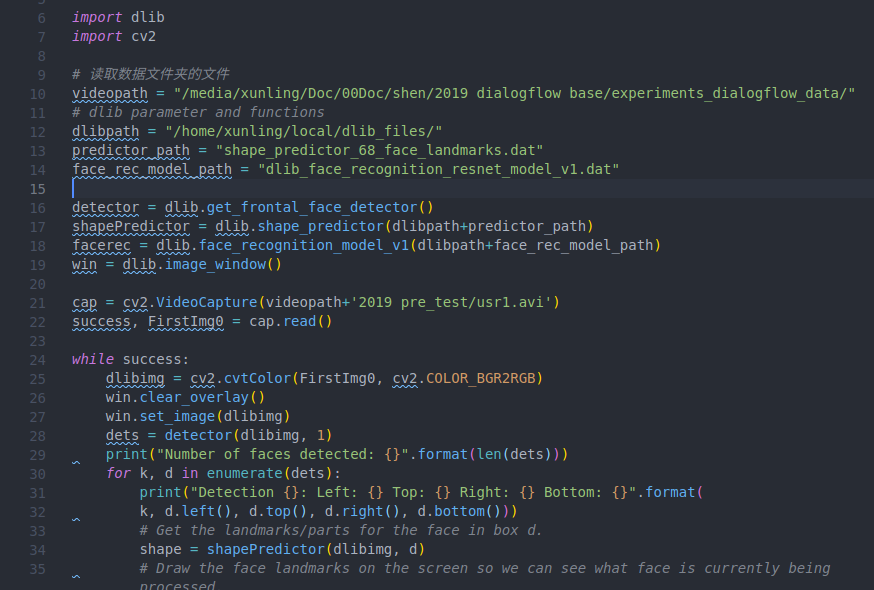Click the 'while' keyword on line 24
874x590 pixels.
[93, 359]
